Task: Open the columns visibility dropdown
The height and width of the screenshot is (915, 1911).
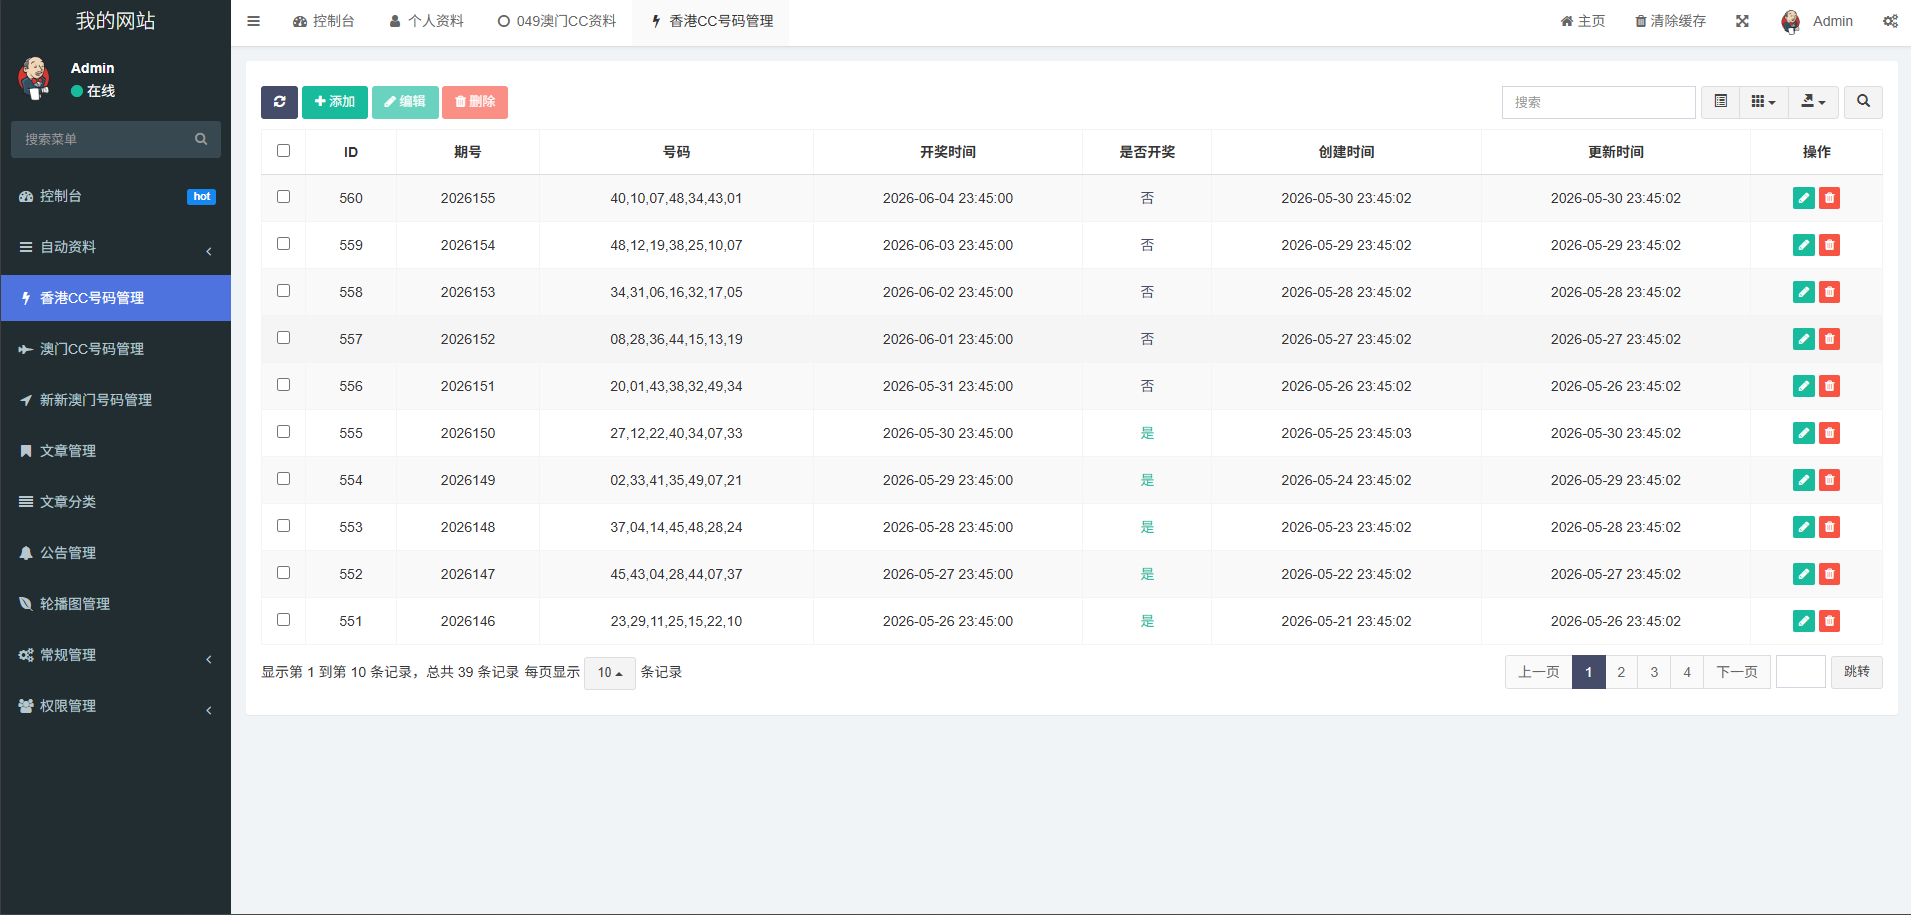Action: (x=1764, y=102)
